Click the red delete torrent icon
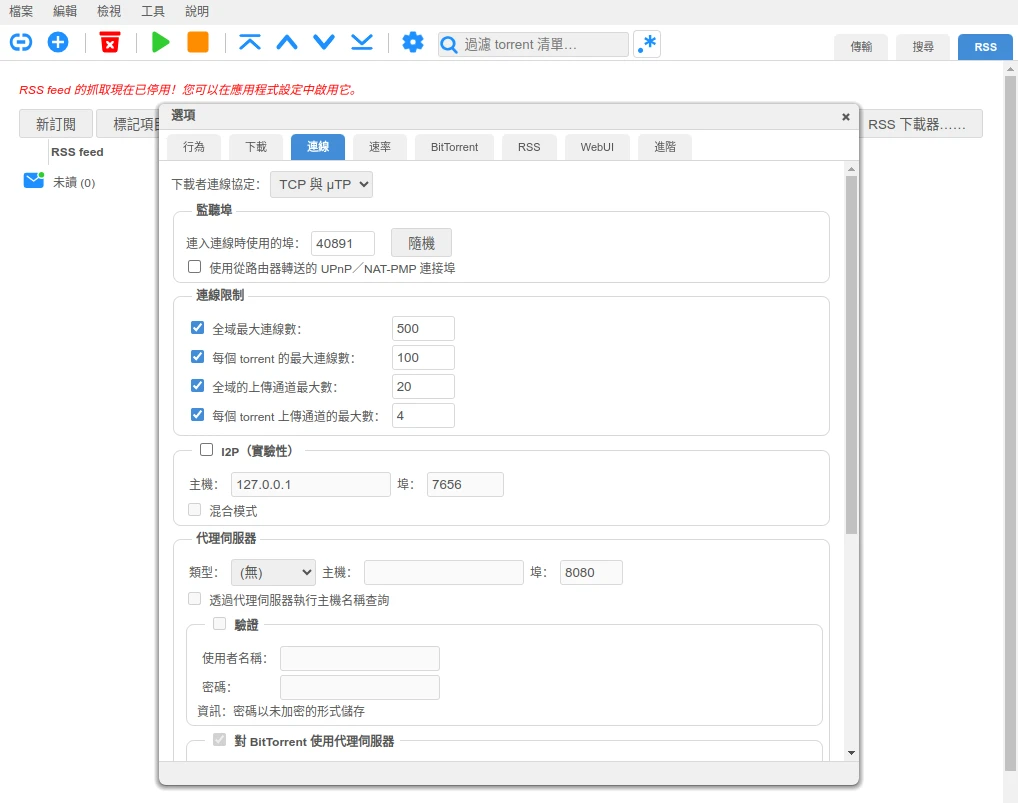 [110, 42]
